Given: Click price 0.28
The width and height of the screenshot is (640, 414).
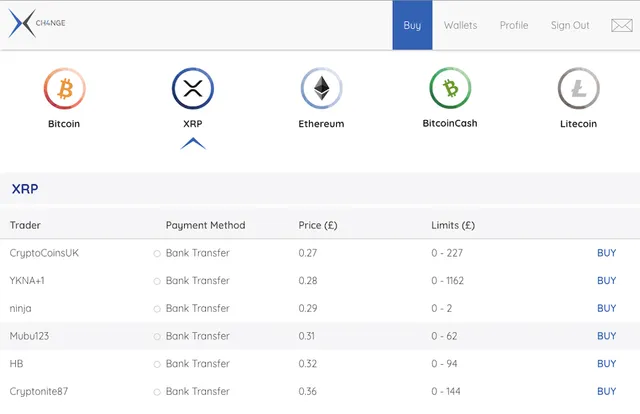Looking at the screenshot, I should pos(308,281).
